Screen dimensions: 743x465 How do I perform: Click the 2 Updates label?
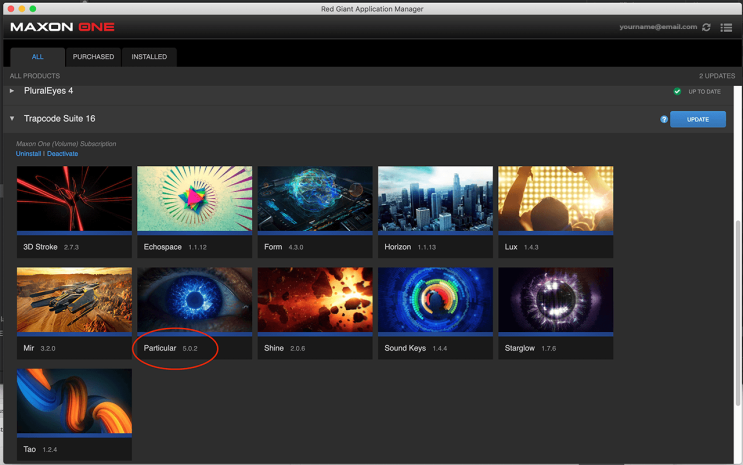tap(716, 76)
